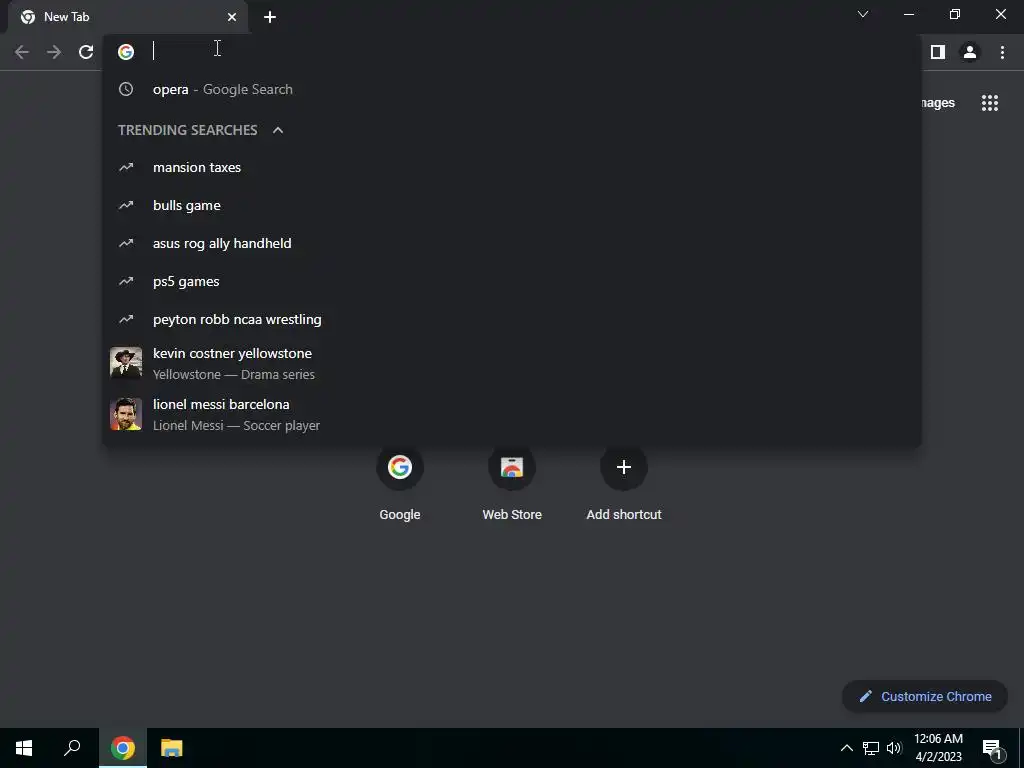Open Chrome's three-dot menu
This screenshot has height=768, width=1024.
(x=1002, y=52)
